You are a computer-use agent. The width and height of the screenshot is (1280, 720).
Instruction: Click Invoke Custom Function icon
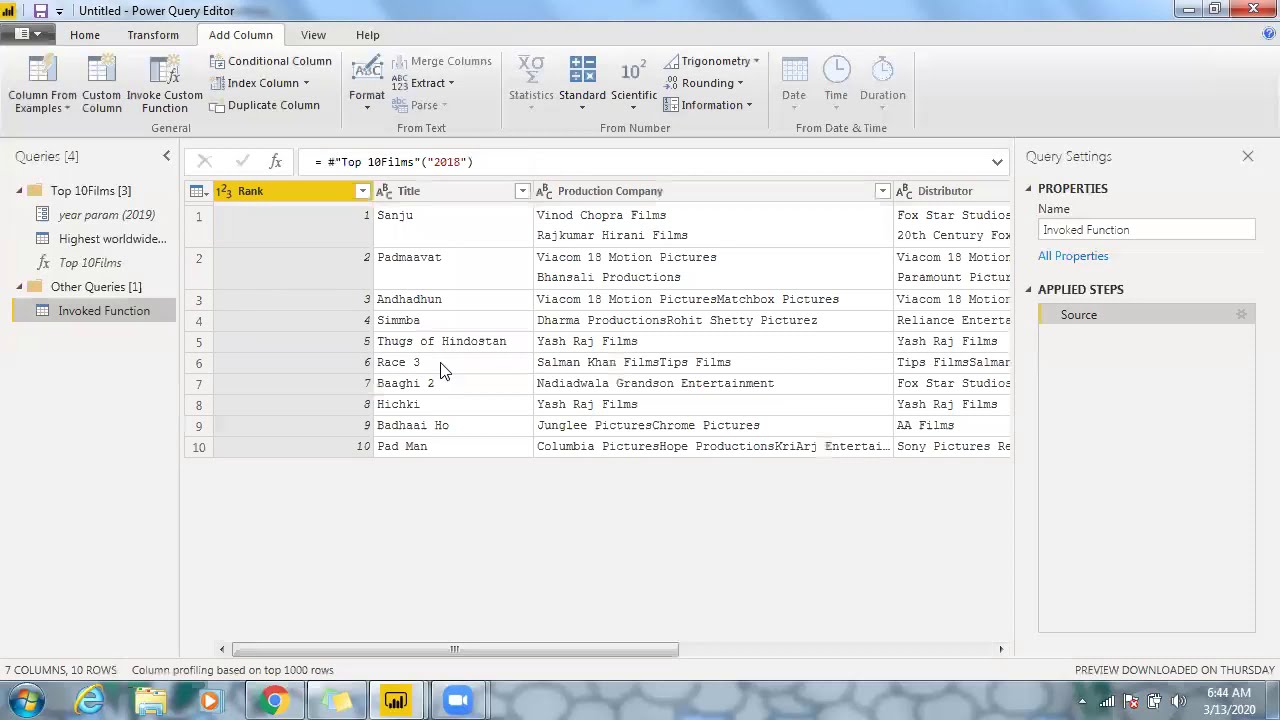pos(164,84)
